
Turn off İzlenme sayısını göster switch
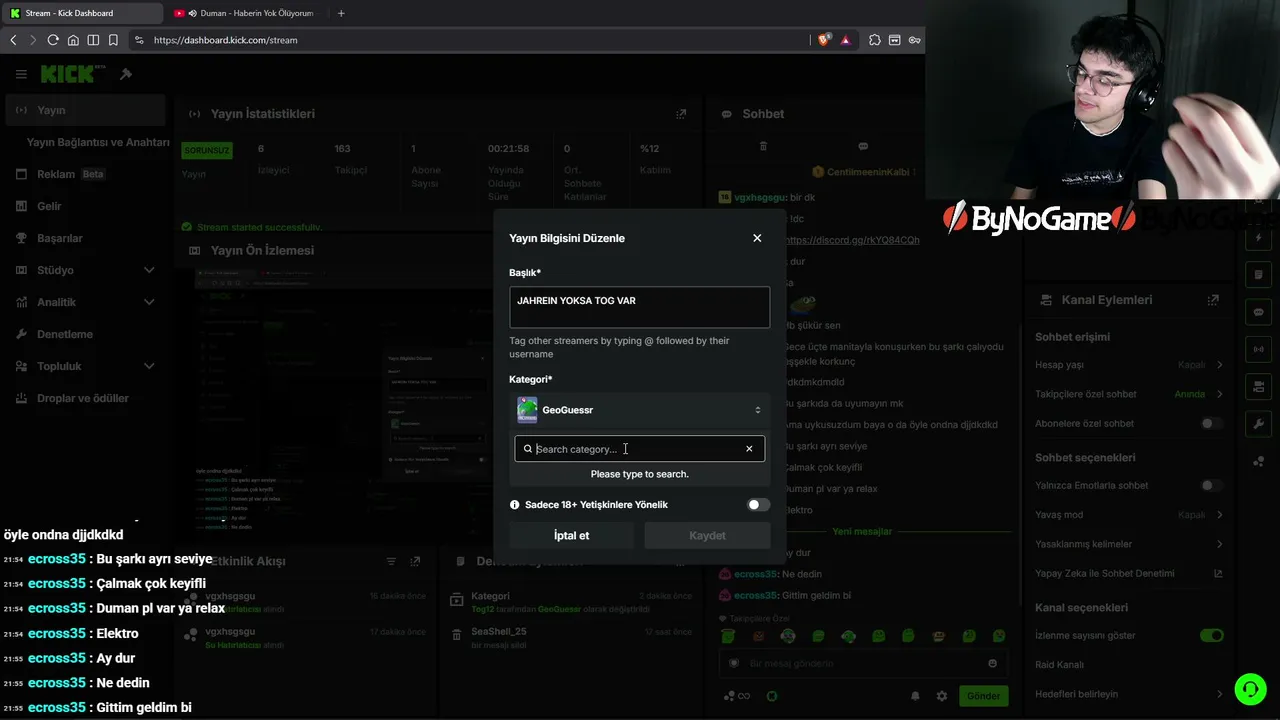pyautogui.click(x=1211, y=636)
